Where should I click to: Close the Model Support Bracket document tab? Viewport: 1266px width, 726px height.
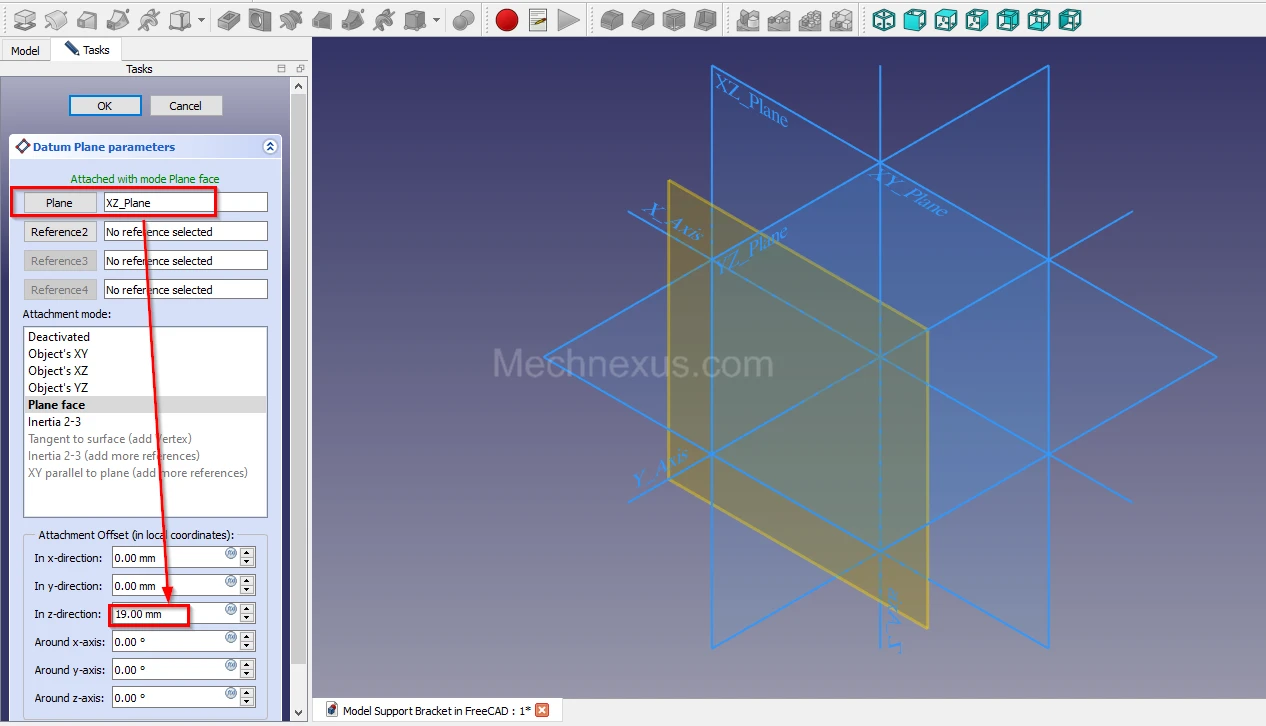(x=542, y=710)
